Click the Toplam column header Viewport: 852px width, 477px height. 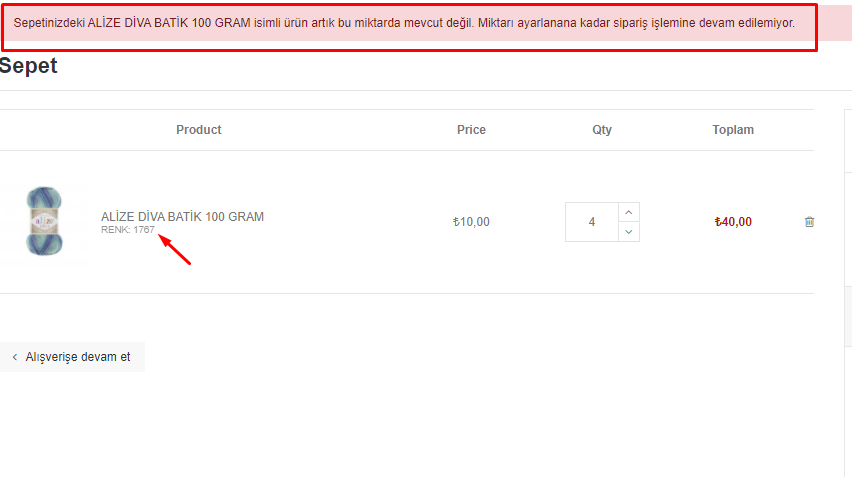(x=733, y=130)
